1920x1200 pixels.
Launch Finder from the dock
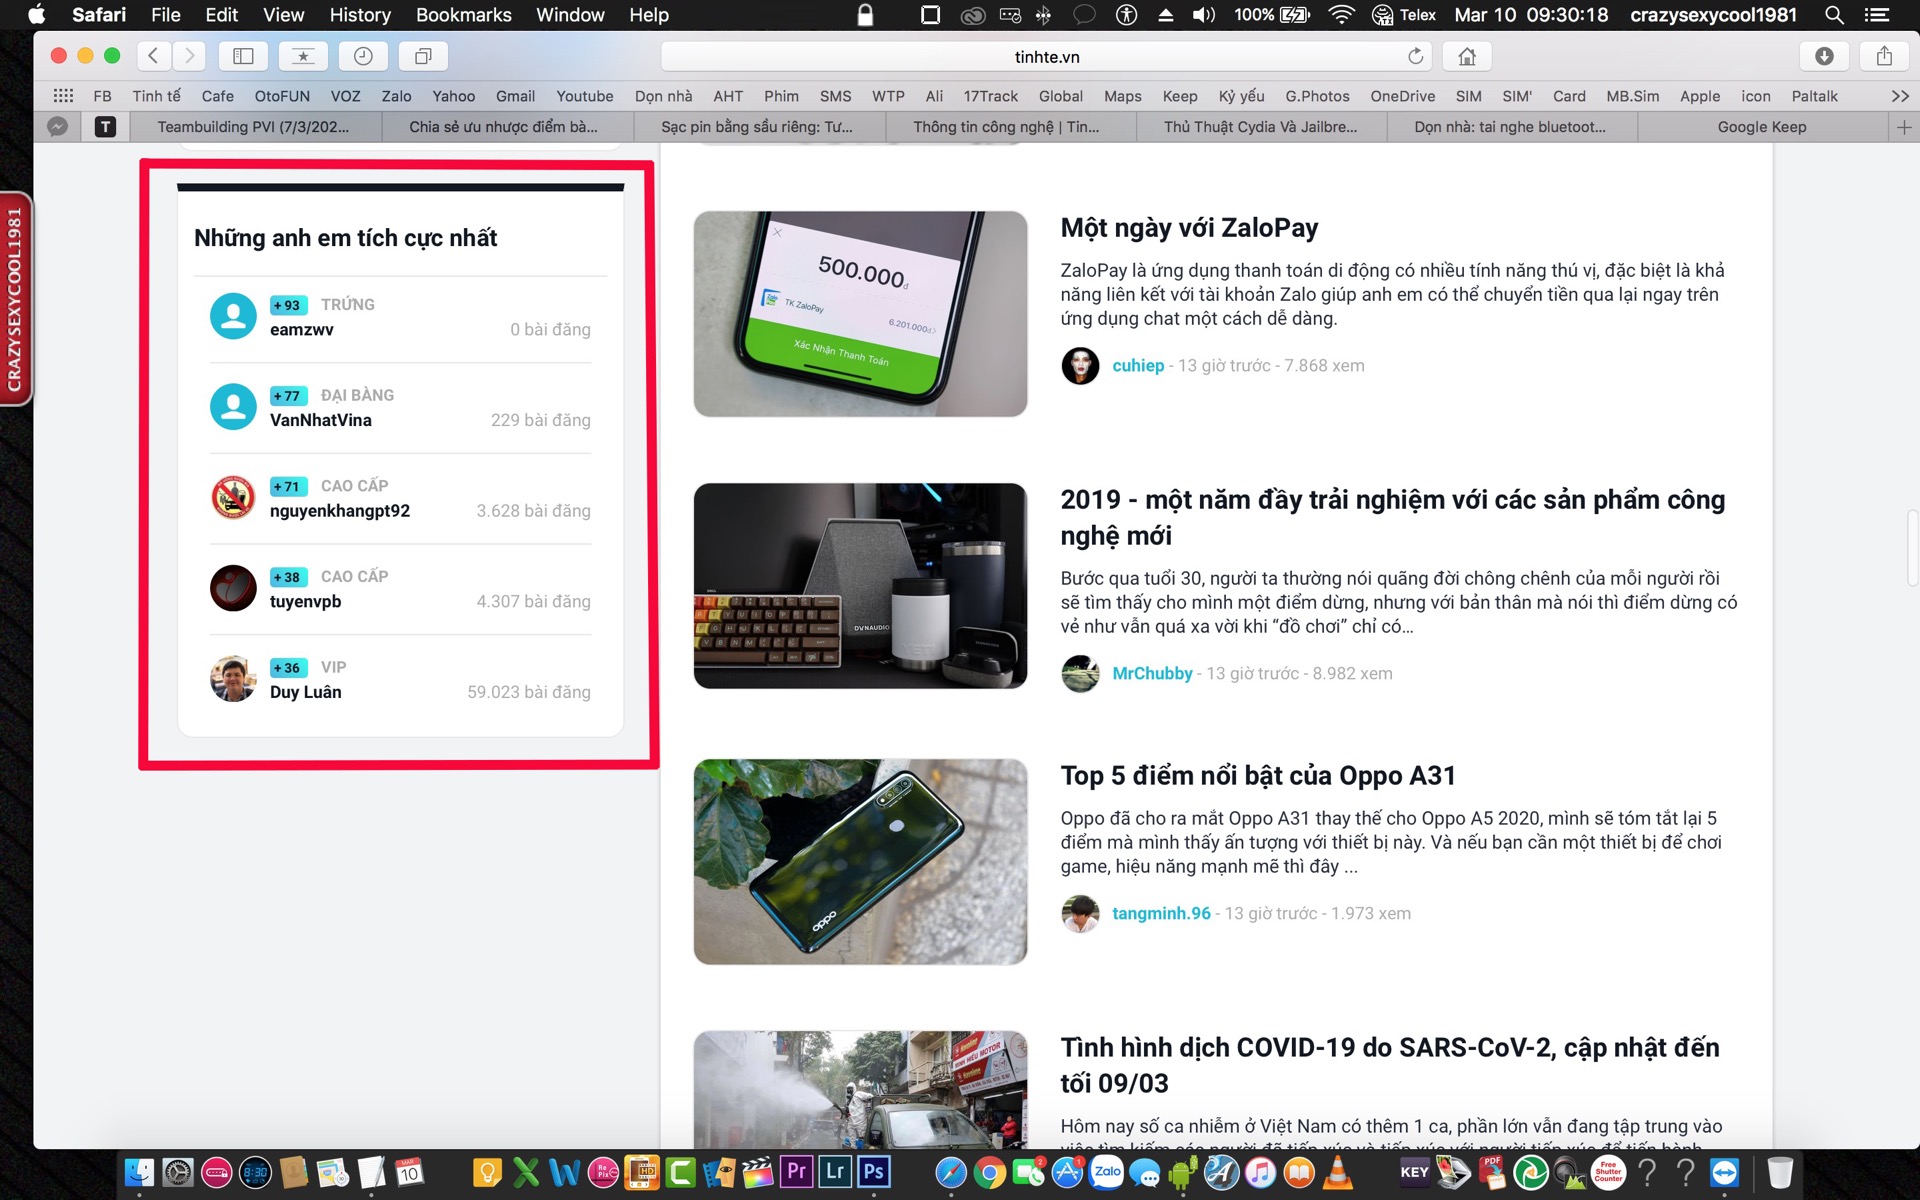click(x=139, y=1172)
